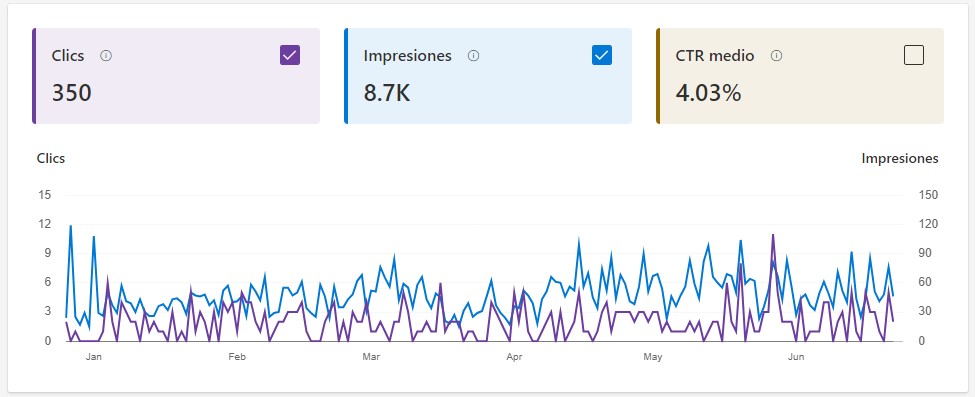Enable the CTR medio checkbox
This screenshot has width=975, height=397.
pos(913,55)
